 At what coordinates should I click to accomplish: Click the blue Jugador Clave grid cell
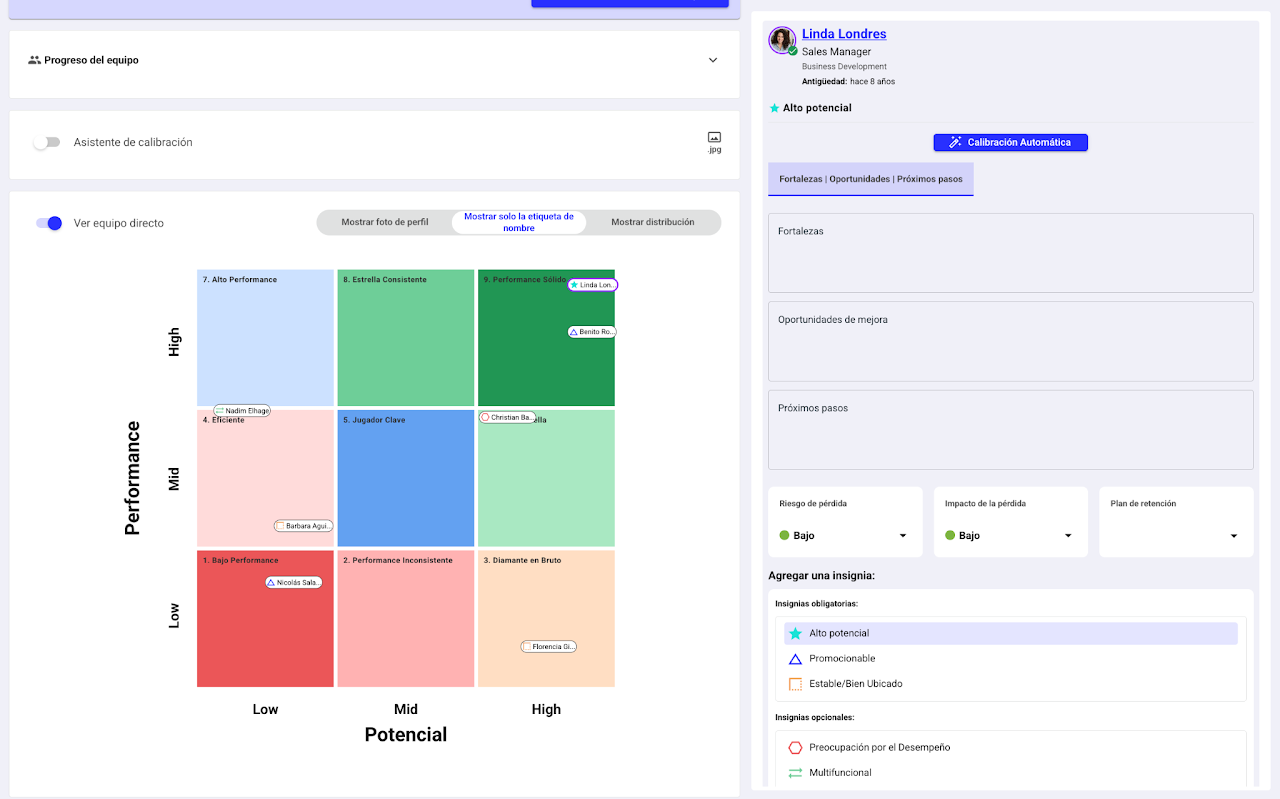406,480
